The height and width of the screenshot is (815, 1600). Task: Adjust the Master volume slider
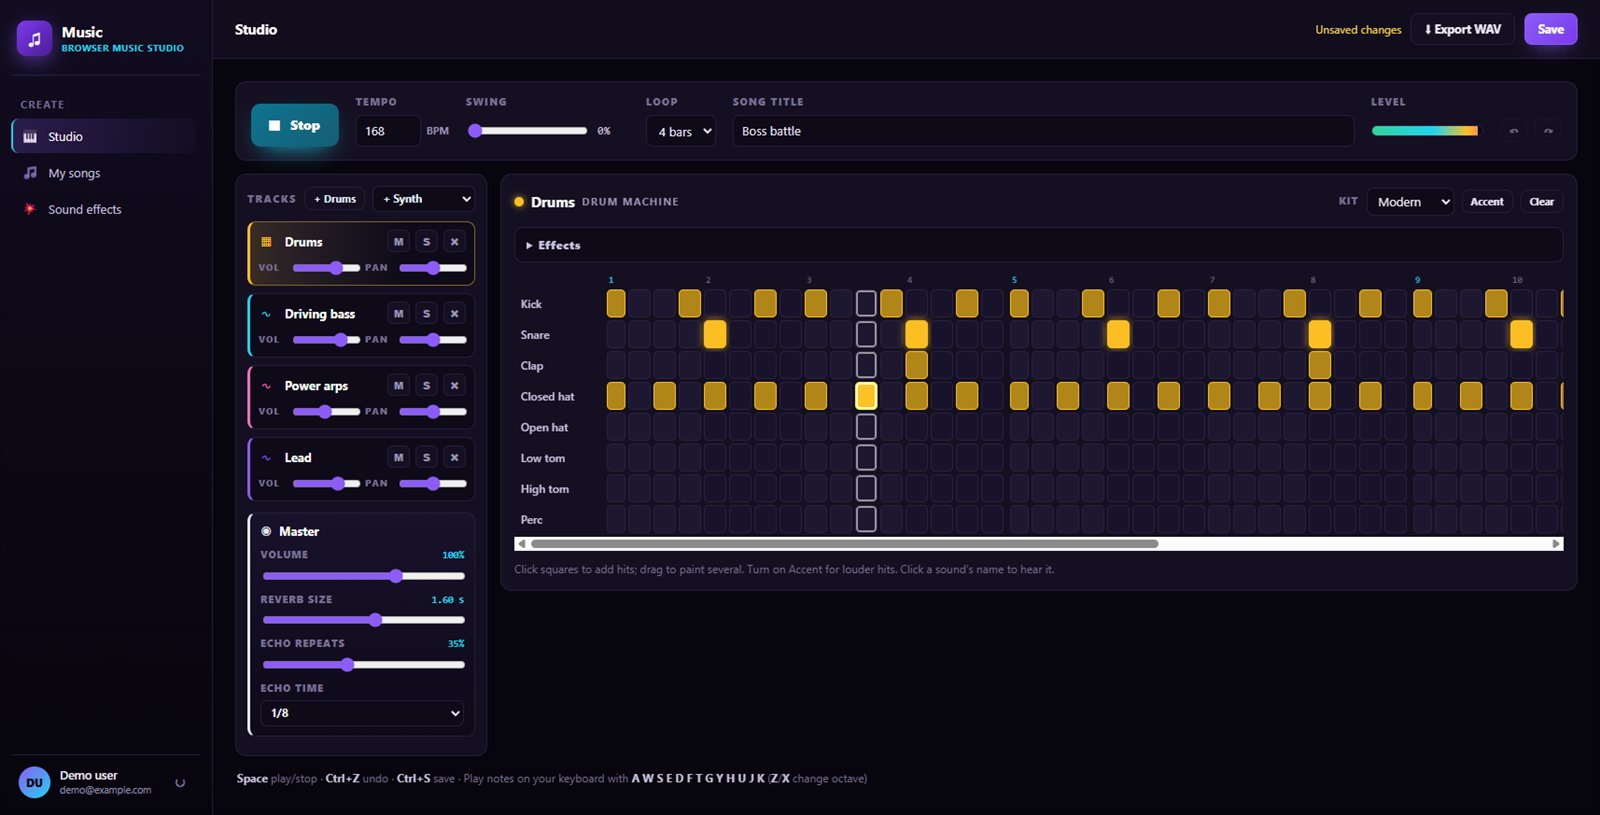(x=363, y=576)
